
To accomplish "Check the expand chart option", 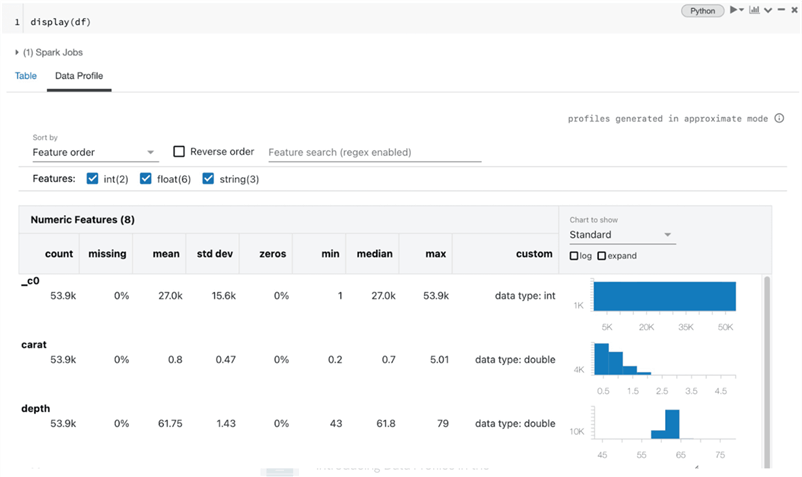I will [x=601, y=256].
